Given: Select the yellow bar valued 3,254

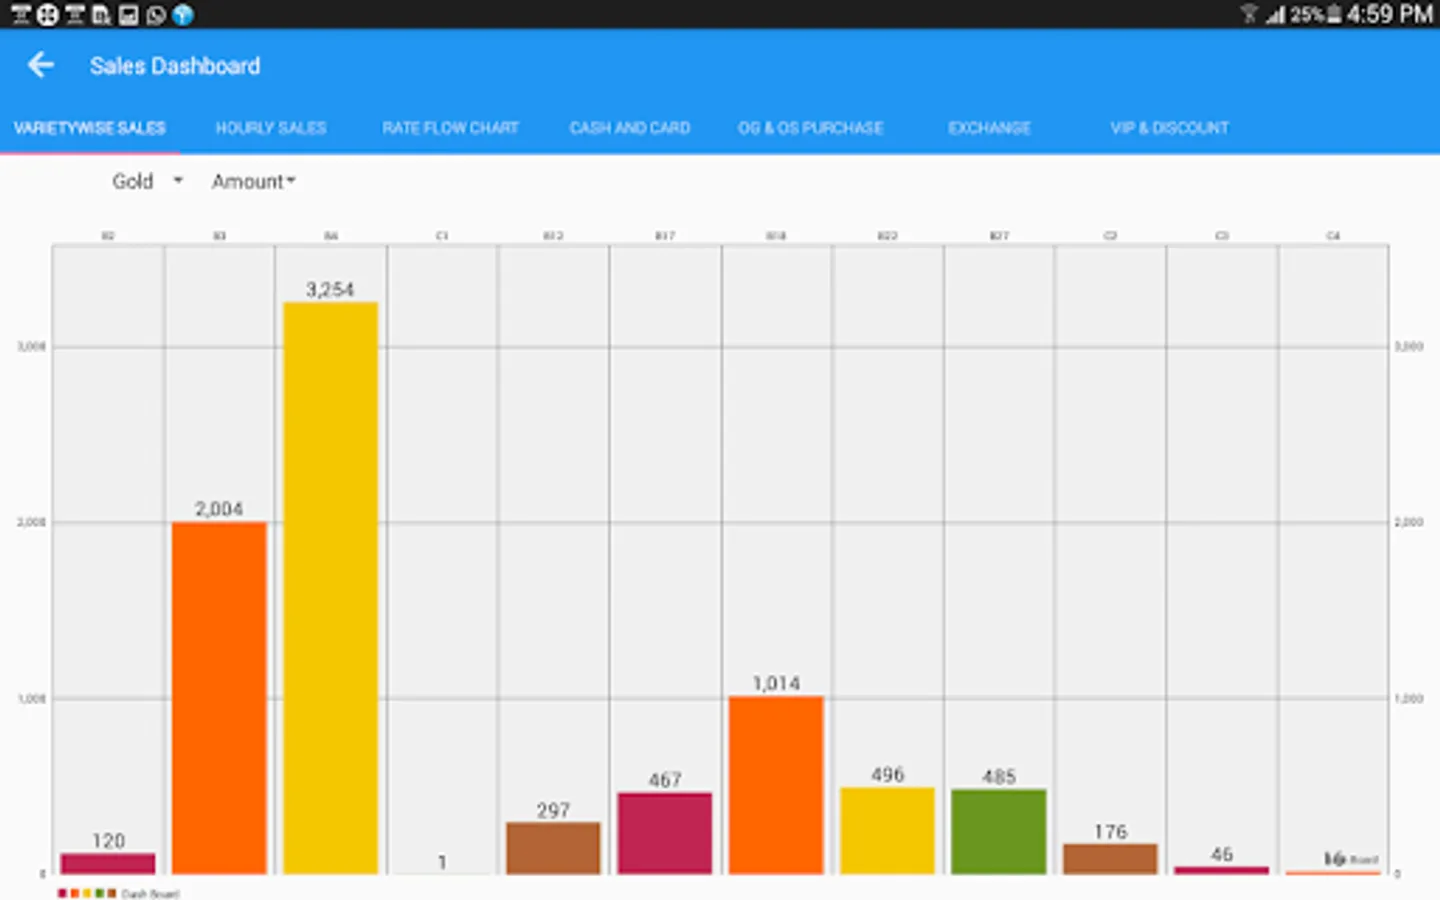Looking at the screenshot, I should 331,588.
